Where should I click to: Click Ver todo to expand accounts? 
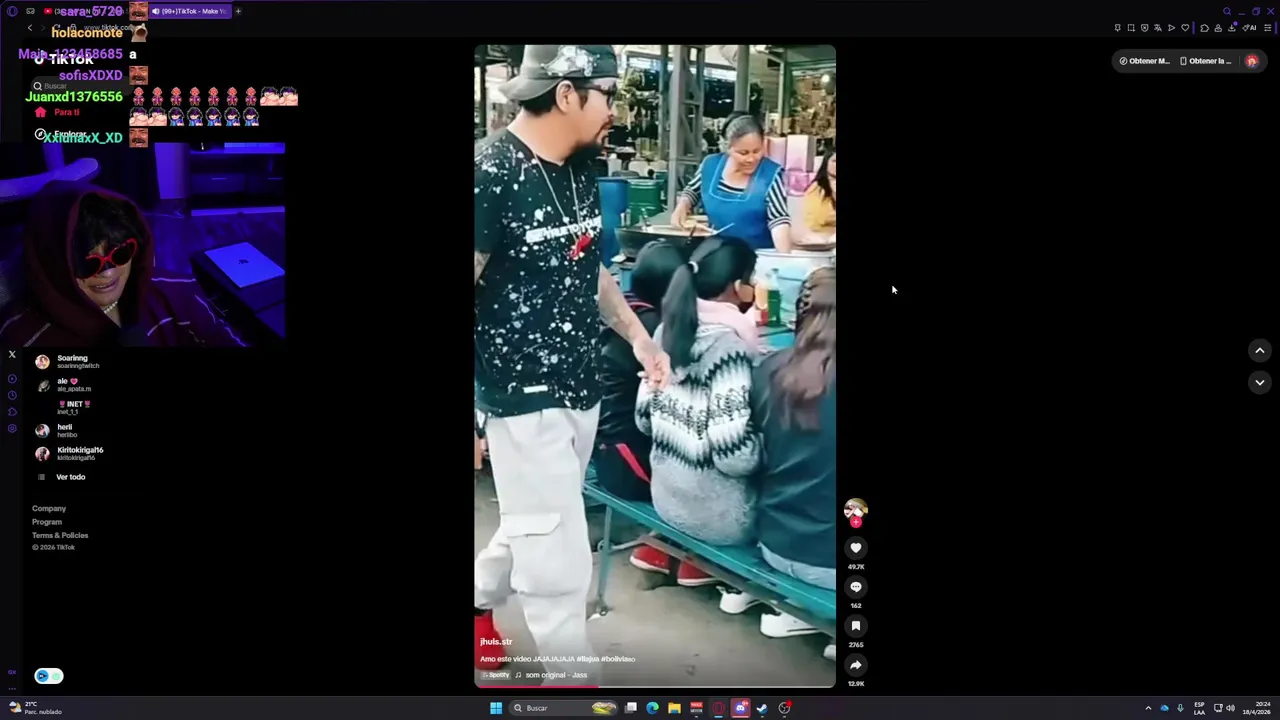pos(70,477)
